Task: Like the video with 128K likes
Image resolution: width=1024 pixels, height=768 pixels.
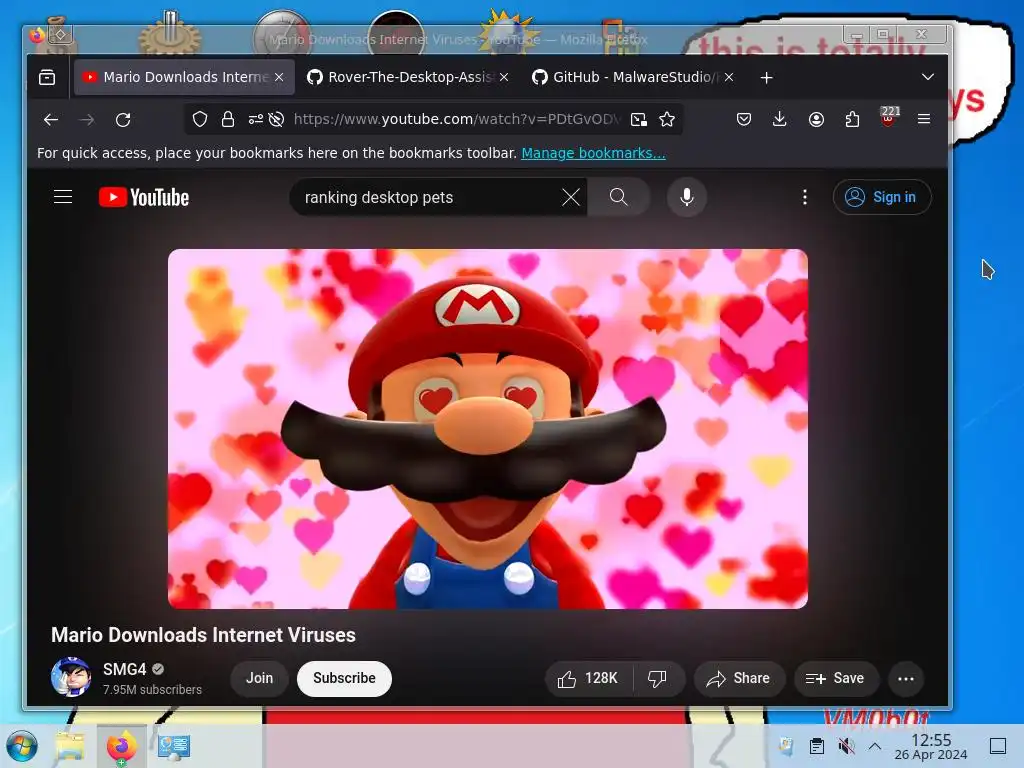Action: (x=588, y=679)
